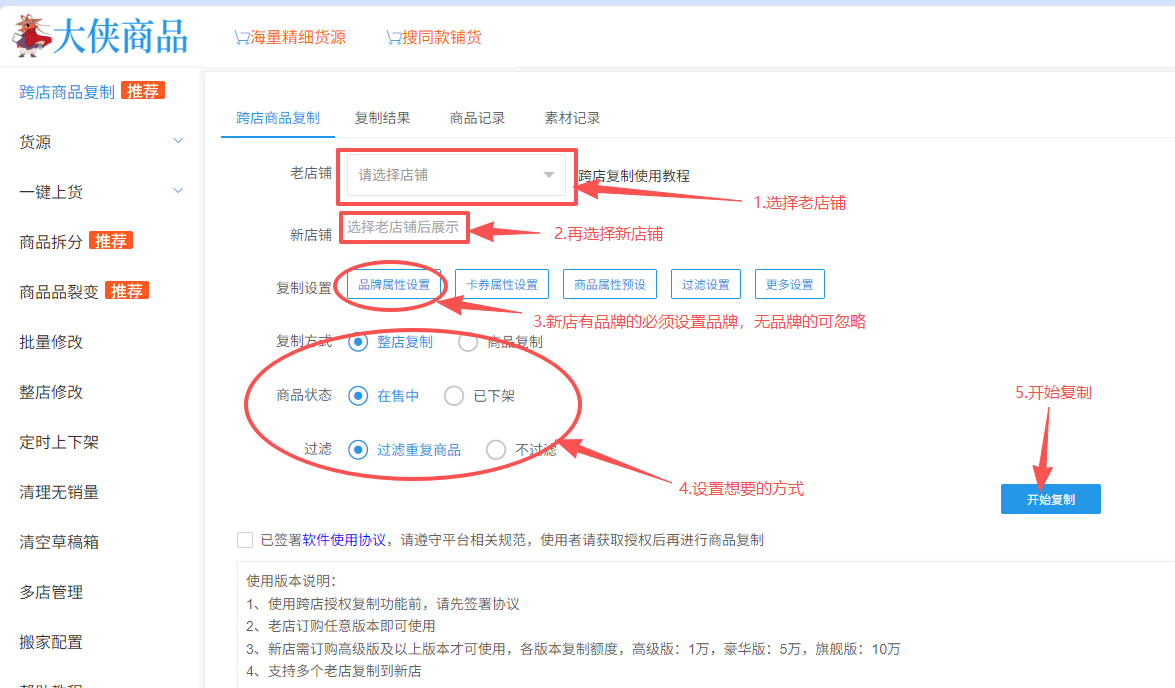The width and height of the screenshot is (1175, 688).
Task: Open 搜同款铺货 cart link
Action: coord(434,37)
